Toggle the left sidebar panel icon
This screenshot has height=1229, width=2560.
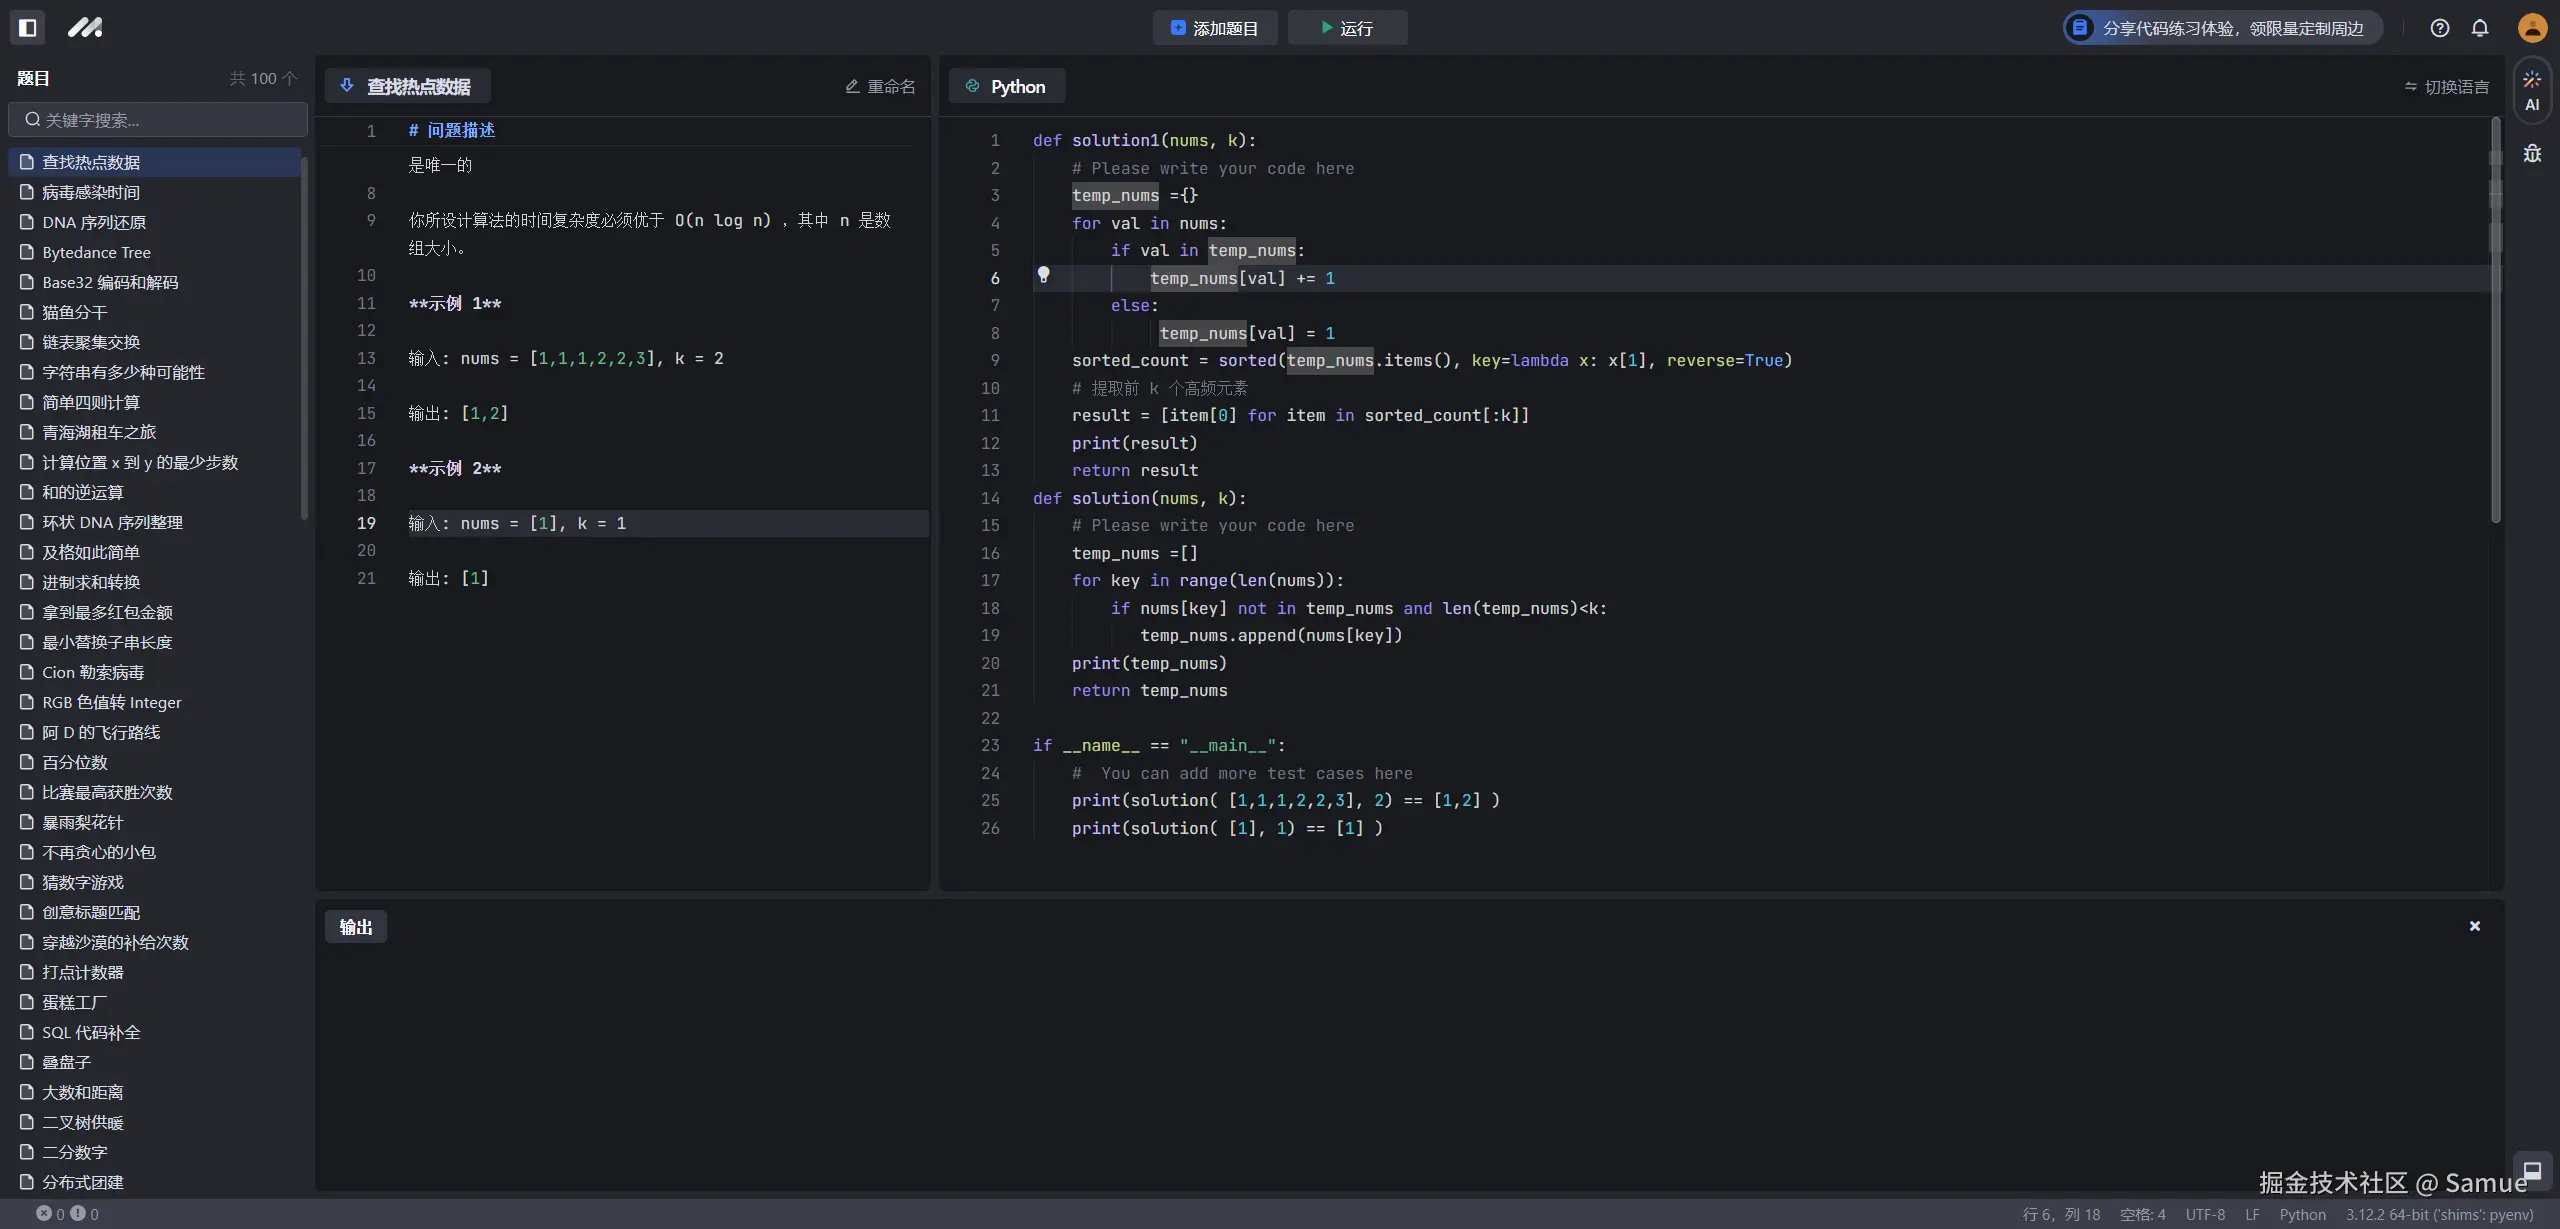click(x=27, y=28)
